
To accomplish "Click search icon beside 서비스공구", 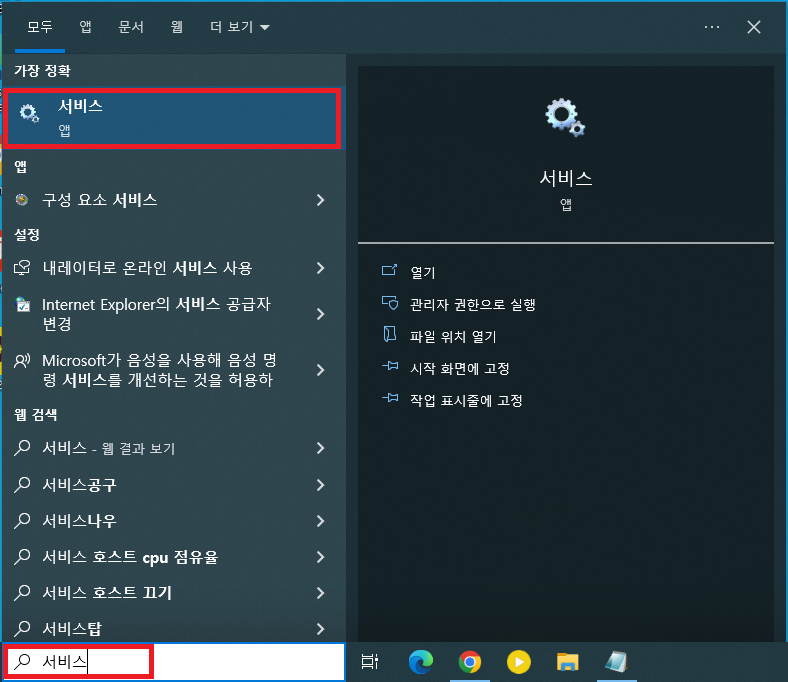I will click(23, 484).
